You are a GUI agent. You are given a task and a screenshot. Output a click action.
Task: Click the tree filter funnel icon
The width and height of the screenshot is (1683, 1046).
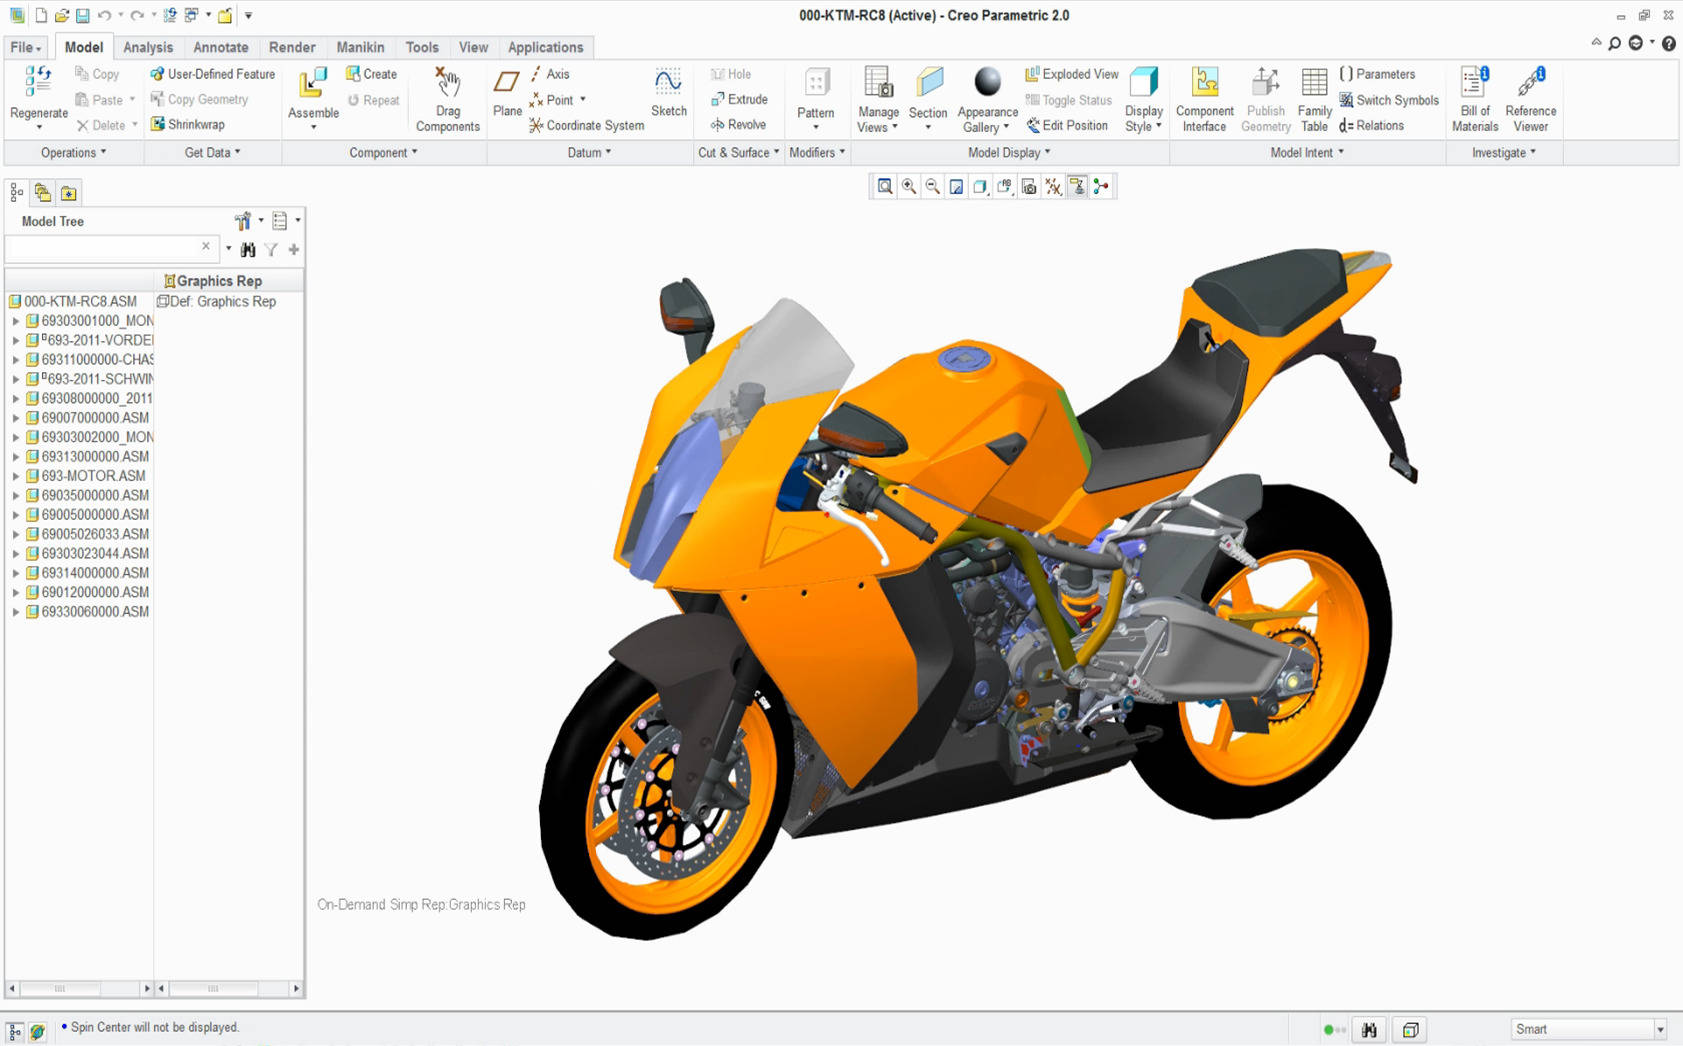[271, 249]
